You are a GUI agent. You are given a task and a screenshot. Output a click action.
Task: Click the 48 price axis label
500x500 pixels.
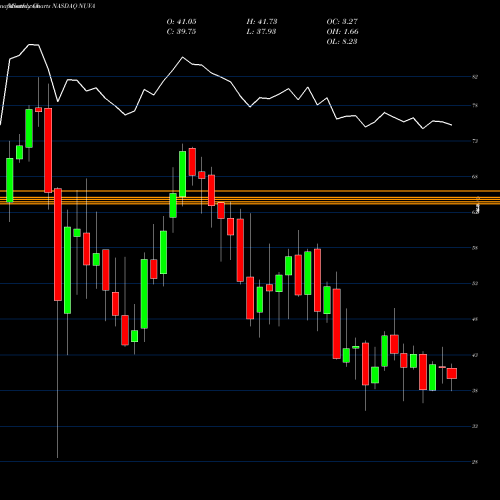475,319
